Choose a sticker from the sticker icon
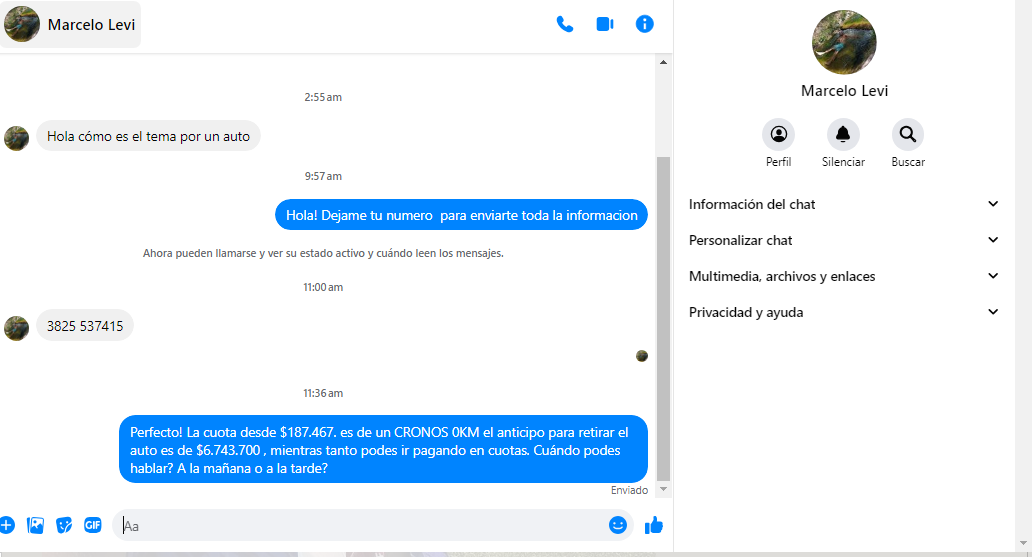The height and width of the screenshot is (557, 1032). [64, 525]
